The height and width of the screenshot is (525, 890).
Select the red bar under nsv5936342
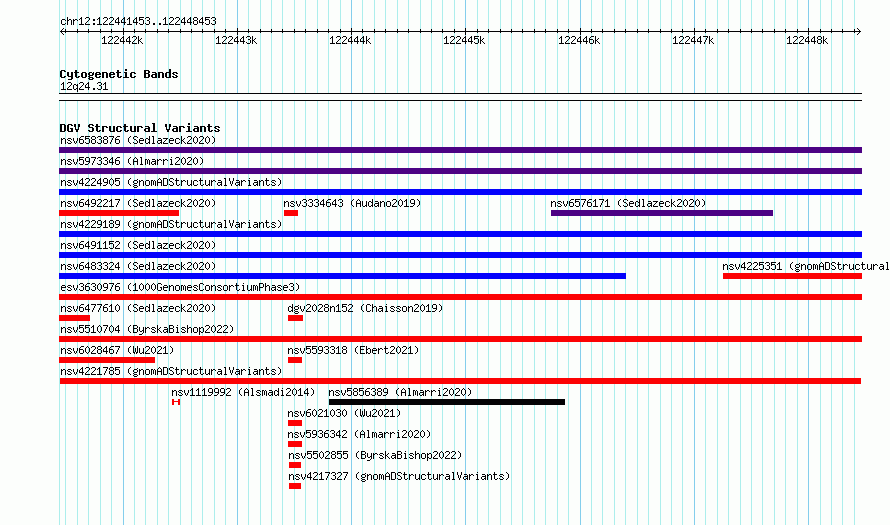(x=295, y=444)
